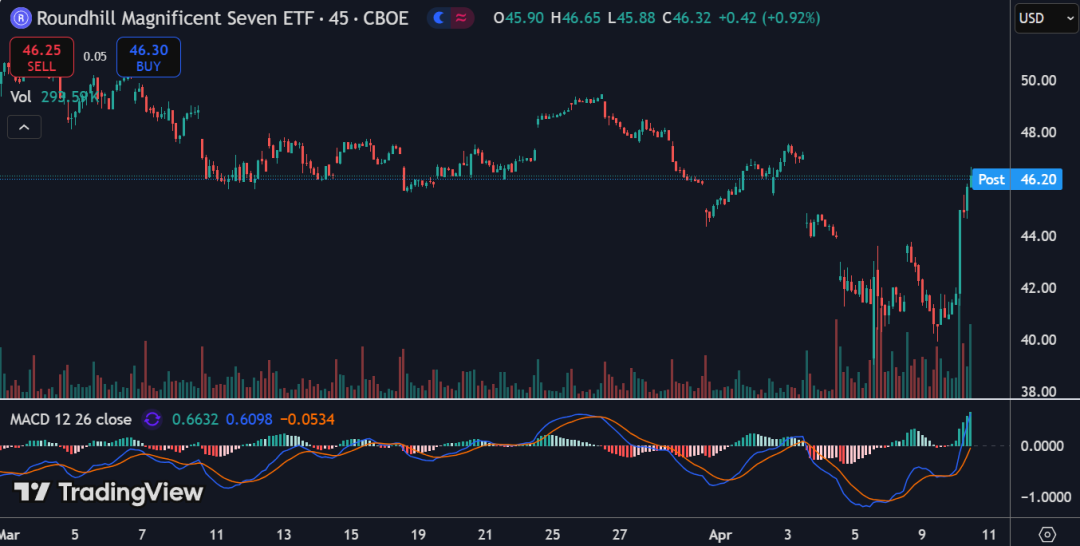This screenshot has width=1080, height=546.
Task: Click the 38.00 price axis label
Action: tap(1038, 392)
